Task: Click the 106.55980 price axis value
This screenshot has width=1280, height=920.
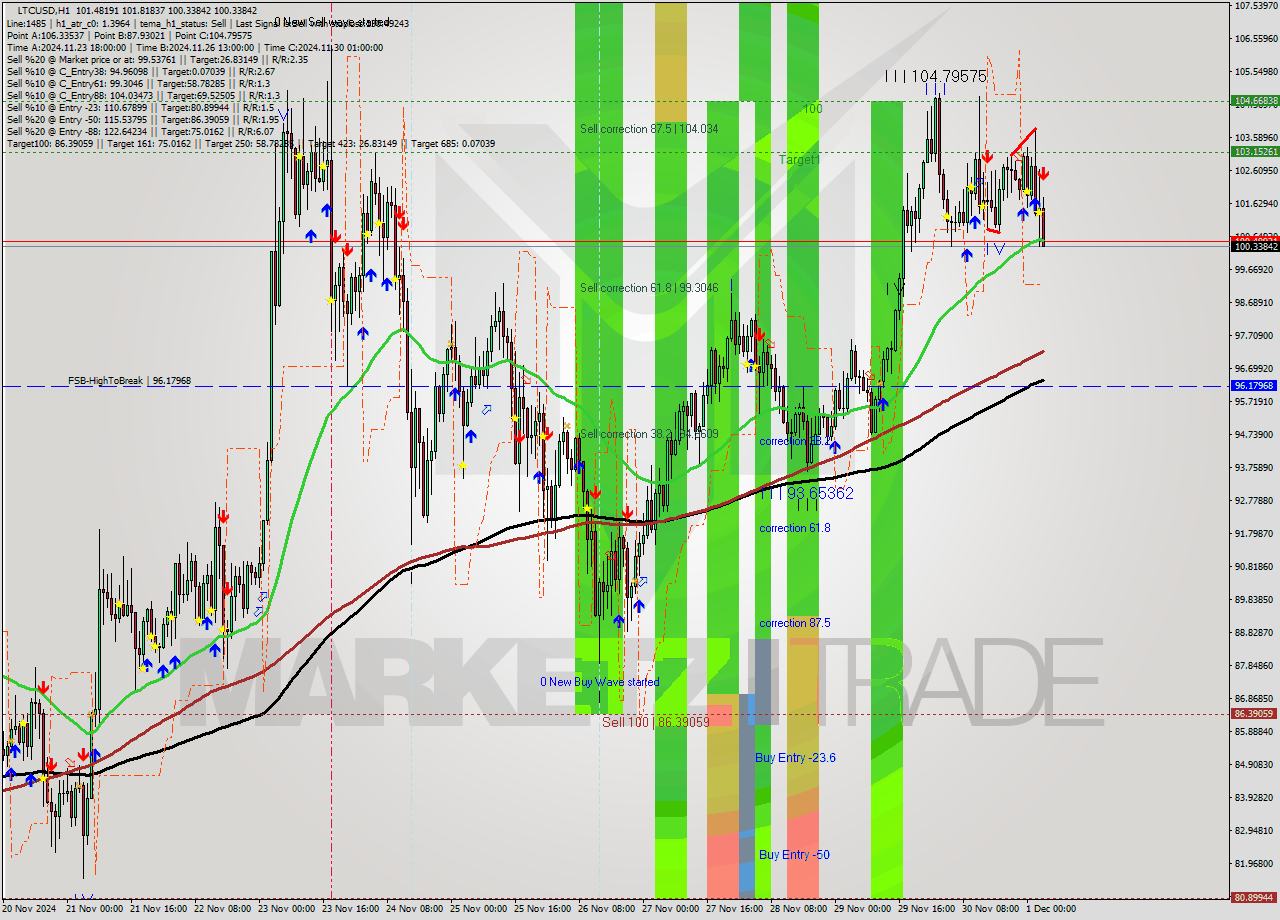Action: (1256, 39)
